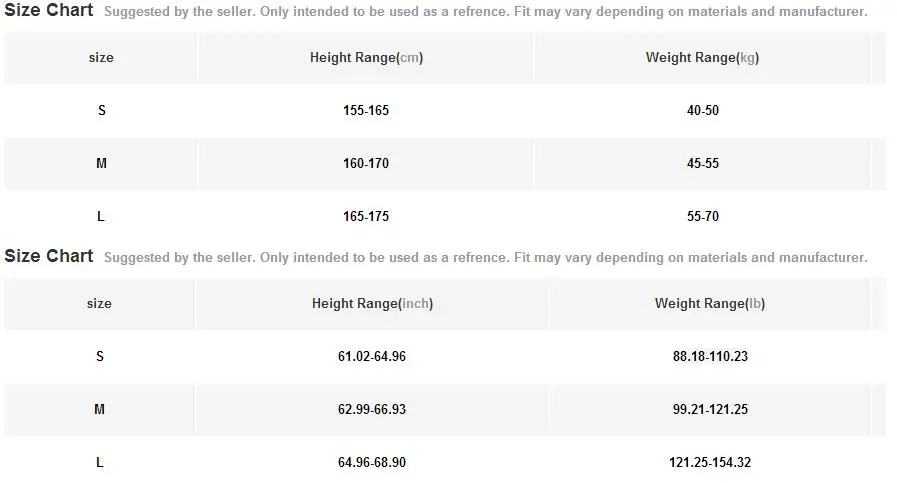
Task: Click the 62.99-66.93 height cell
Action: click(372, 409)
